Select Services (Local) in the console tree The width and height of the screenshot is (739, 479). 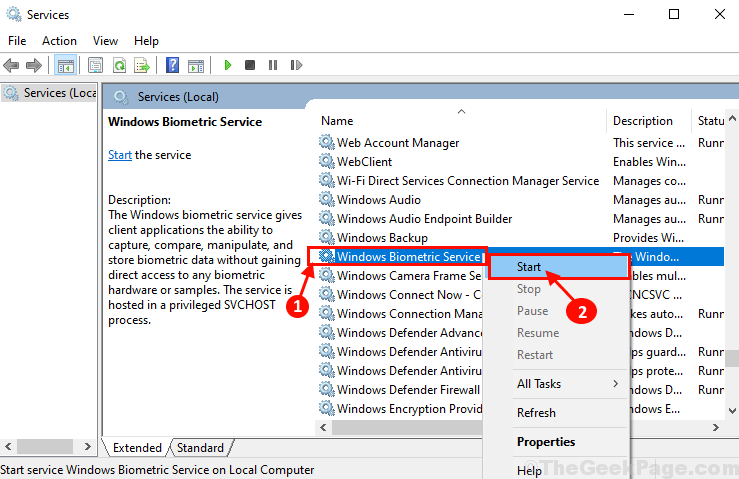50,93
